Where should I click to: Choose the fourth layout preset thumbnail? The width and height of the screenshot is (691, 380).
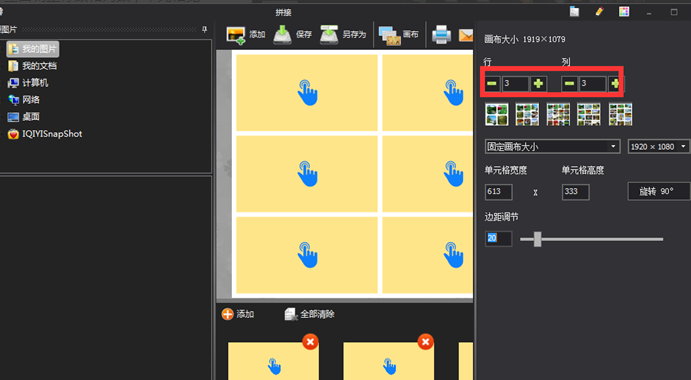(589, 114)
